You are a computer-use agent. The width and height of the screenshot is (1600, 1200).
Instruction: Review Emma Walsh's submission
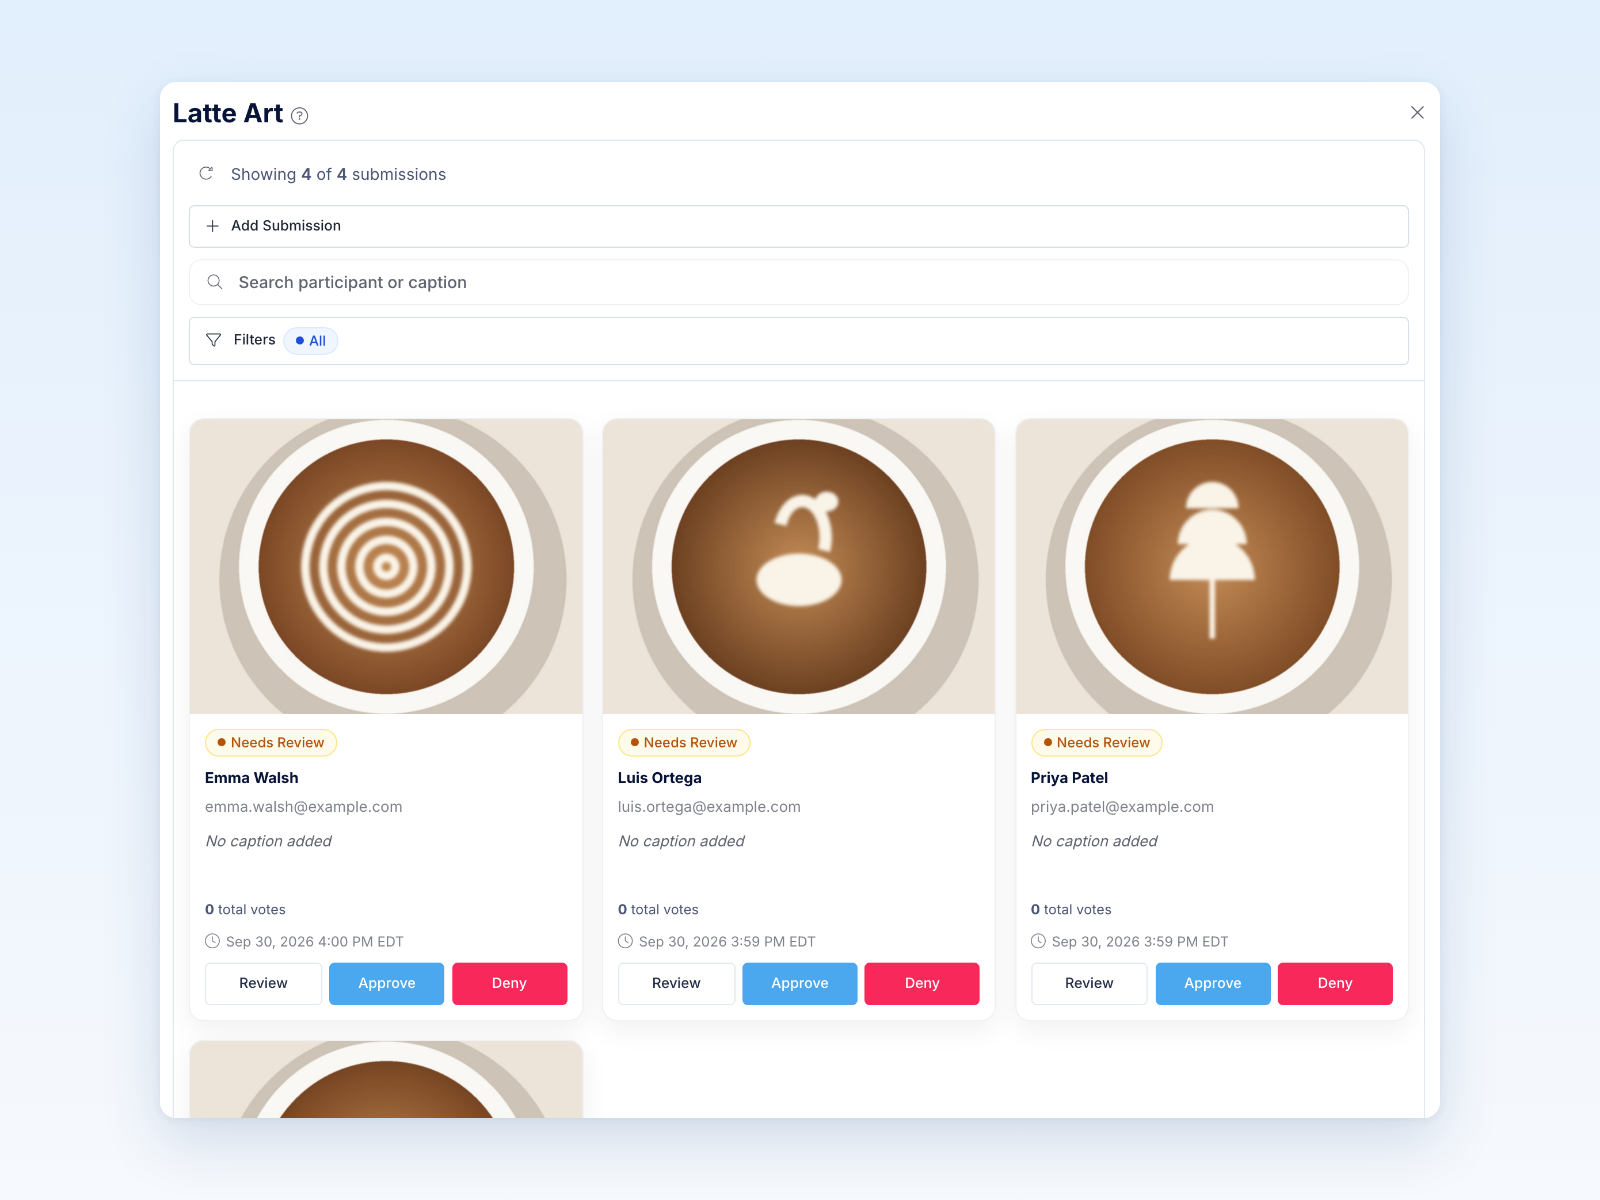[x=263, y=984]
